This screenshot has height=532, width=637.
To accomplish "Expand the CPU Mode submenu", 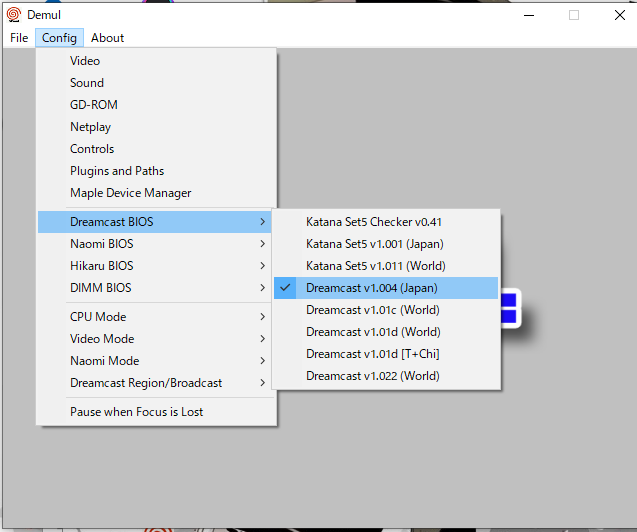I will click(154, 317).
